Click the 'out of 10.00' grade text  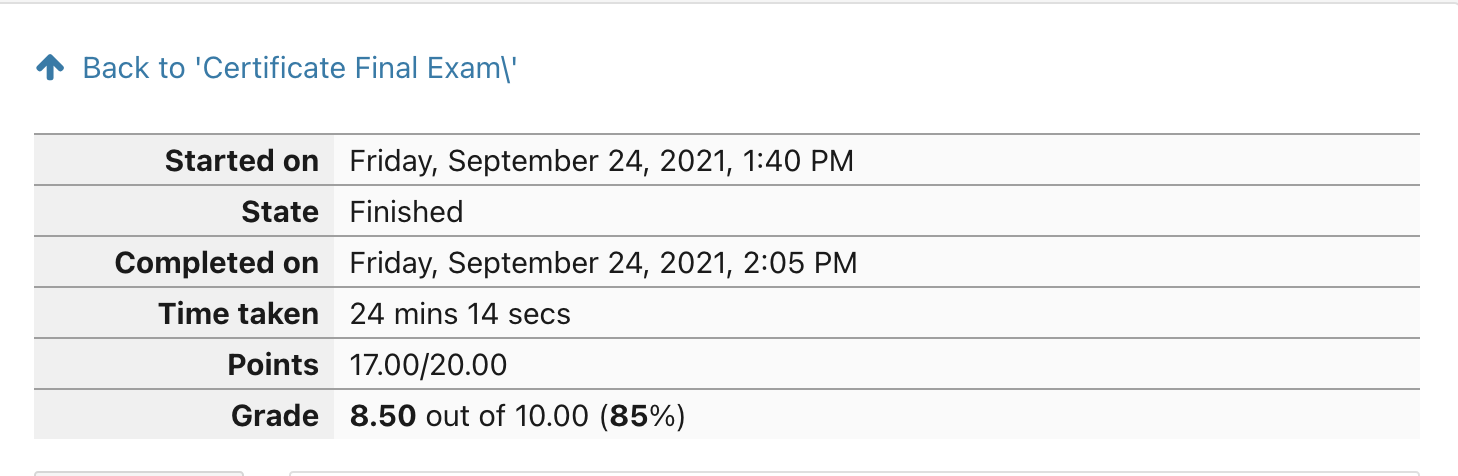tap(507, 416)
